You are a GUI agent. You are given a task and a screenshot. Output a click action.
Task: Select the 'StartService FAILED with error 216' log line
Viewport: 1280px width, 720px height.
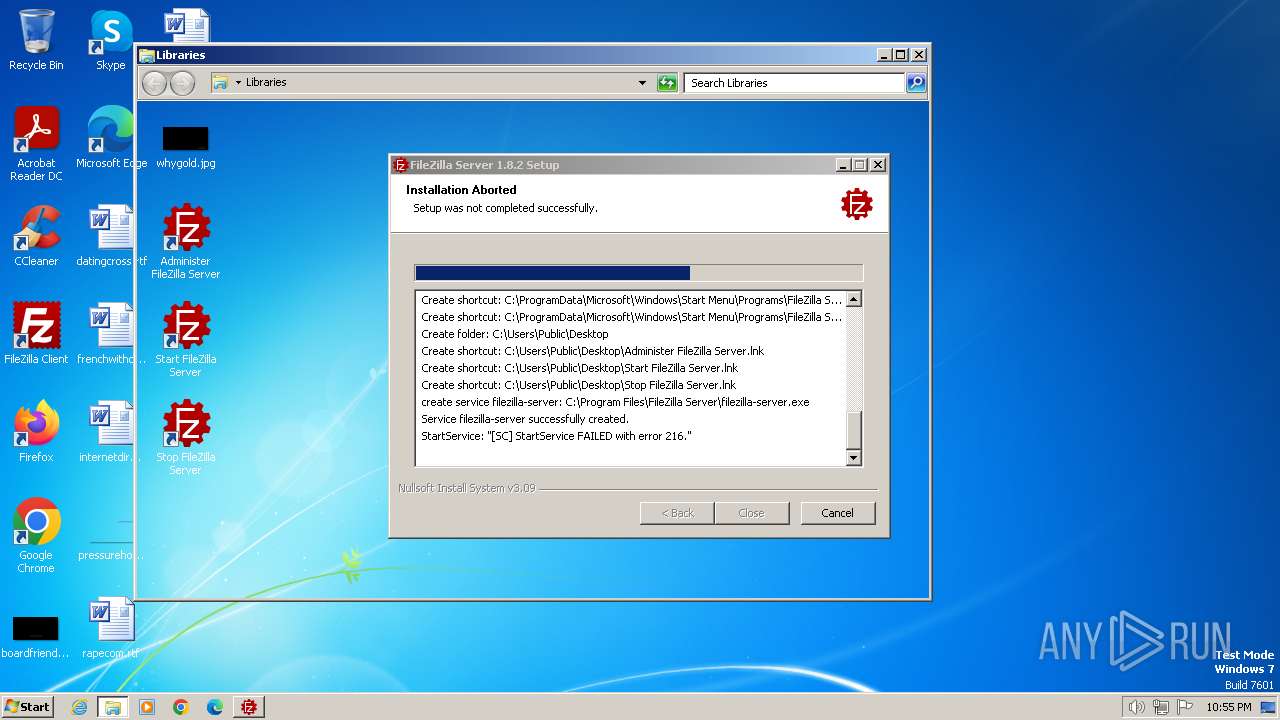pos(556,436)
